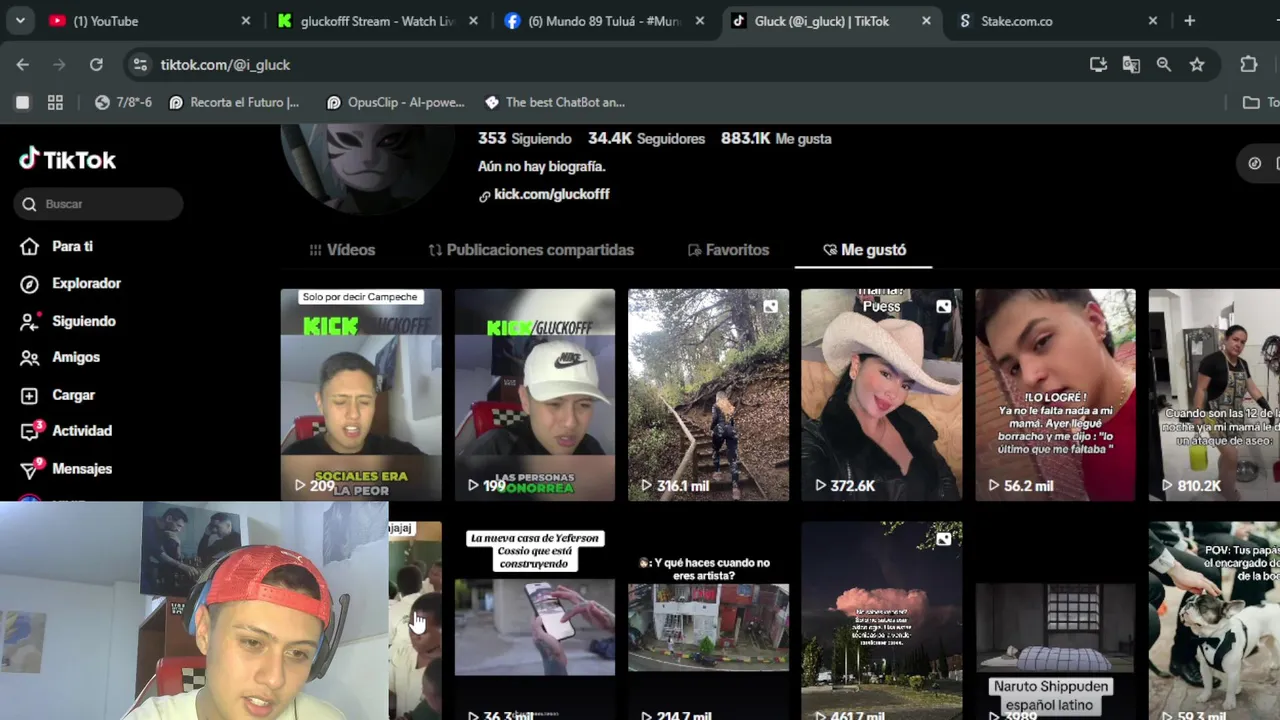
Task: Open the Solo por decir Campeche video
Action: (x=361, y=395)
